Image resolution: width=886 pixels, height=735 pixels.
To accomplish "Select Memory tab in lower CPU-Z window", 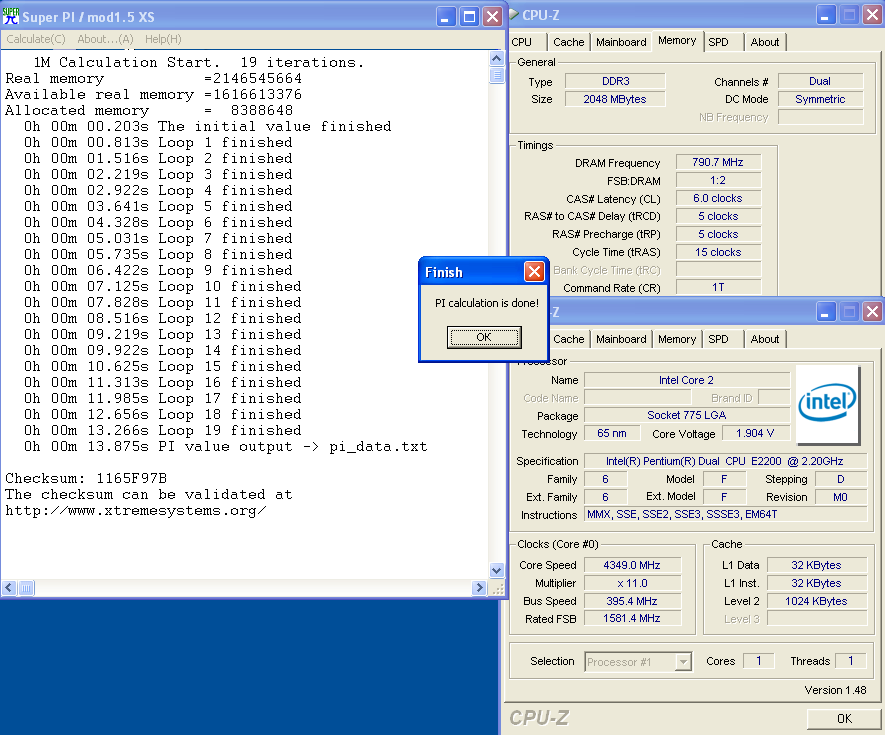I will tap(677, 339).
